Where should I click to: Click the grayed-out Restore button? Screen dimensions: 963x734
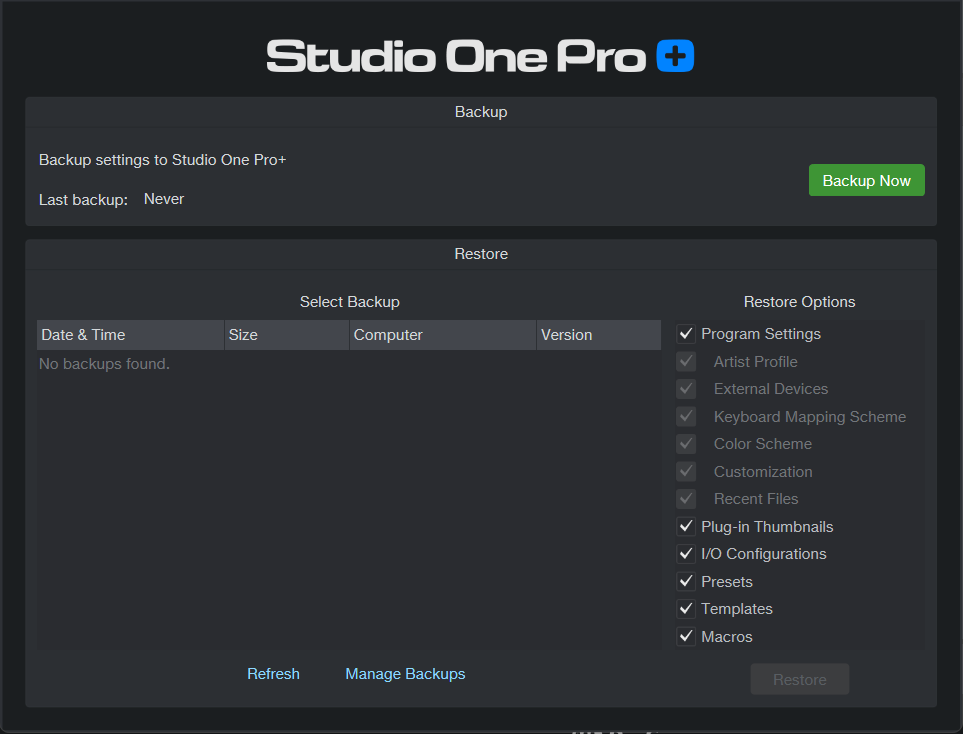pos(800,679)
